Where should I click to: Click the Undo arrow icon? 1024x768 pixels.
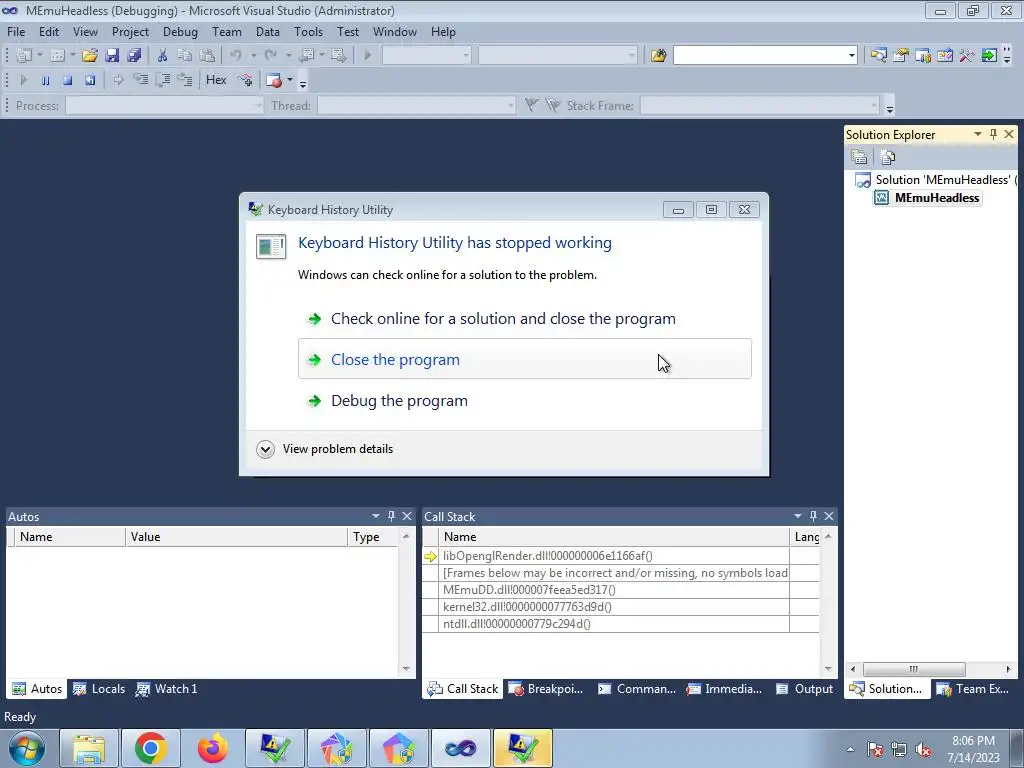(236, 56)
